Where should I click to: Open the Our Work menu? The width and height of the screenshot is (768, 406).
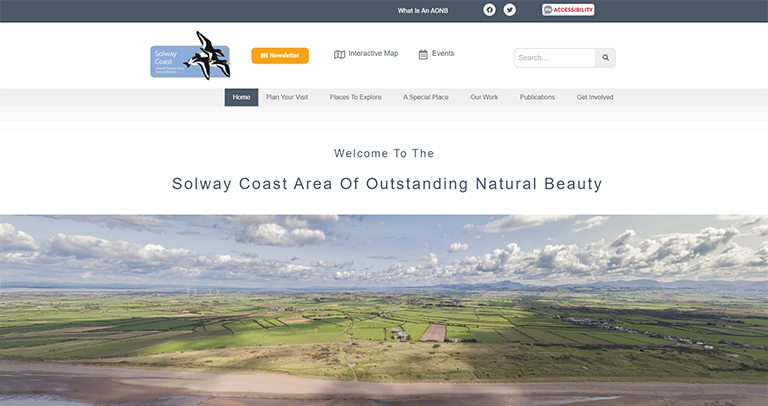pyautogui.click(x=484, y=97)
